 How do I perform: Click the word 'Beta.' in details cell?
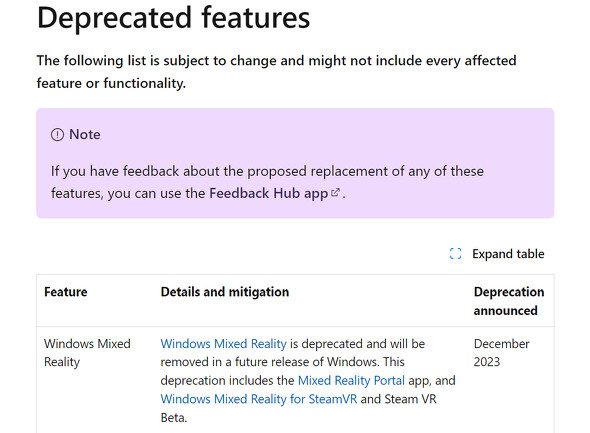[x=174, y=418]
